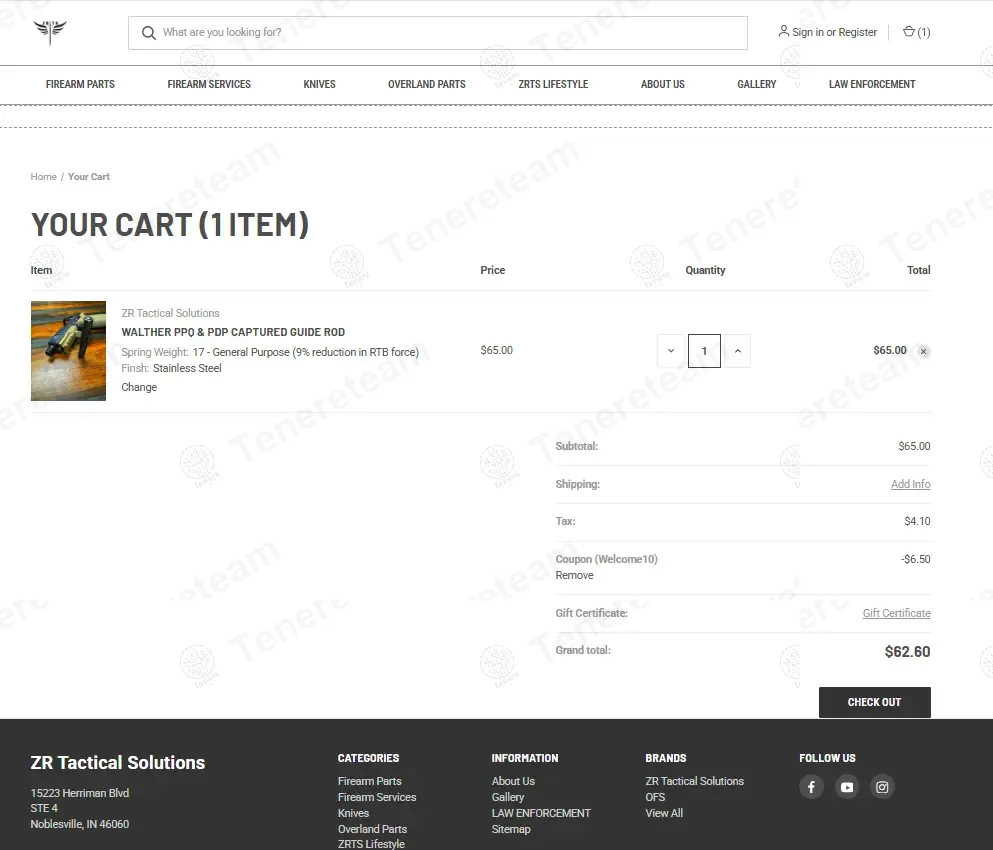Decrease quantity with the down chevron
Screen dimensions: 993x850
671,351
